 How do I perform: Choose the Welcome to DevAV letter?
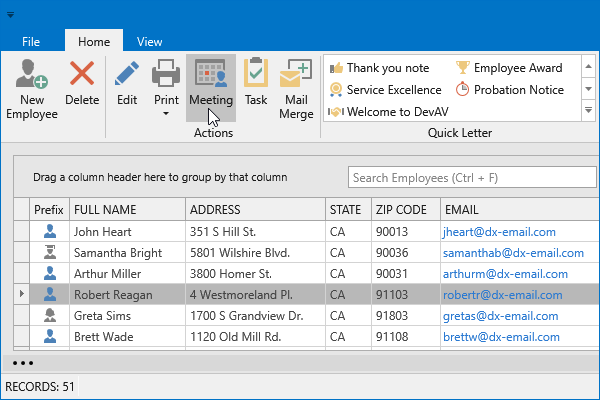[x=388, y=112]
